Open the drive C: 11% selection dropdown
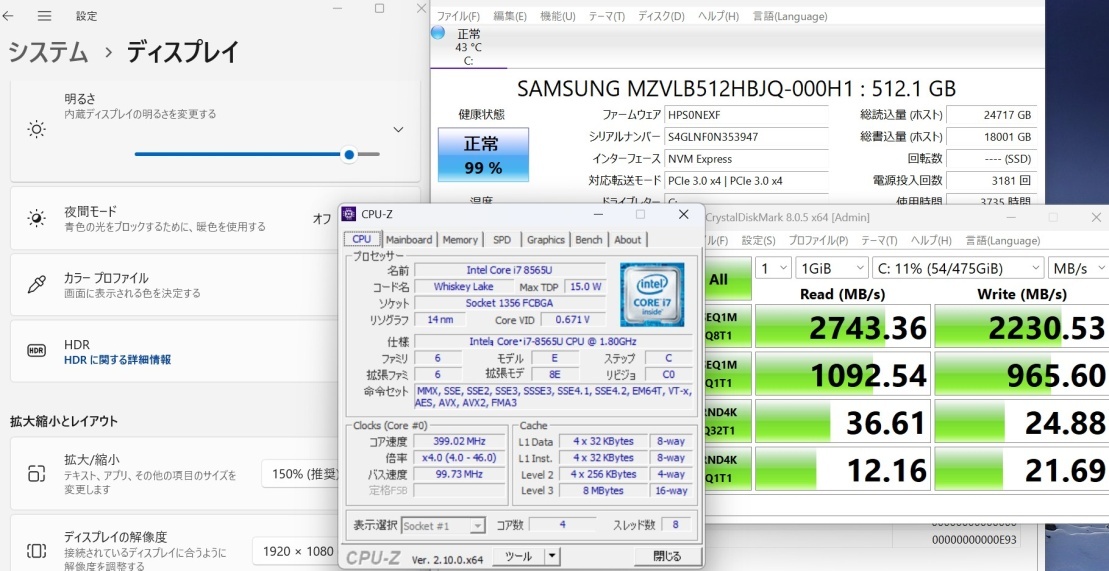 (958, 268)
